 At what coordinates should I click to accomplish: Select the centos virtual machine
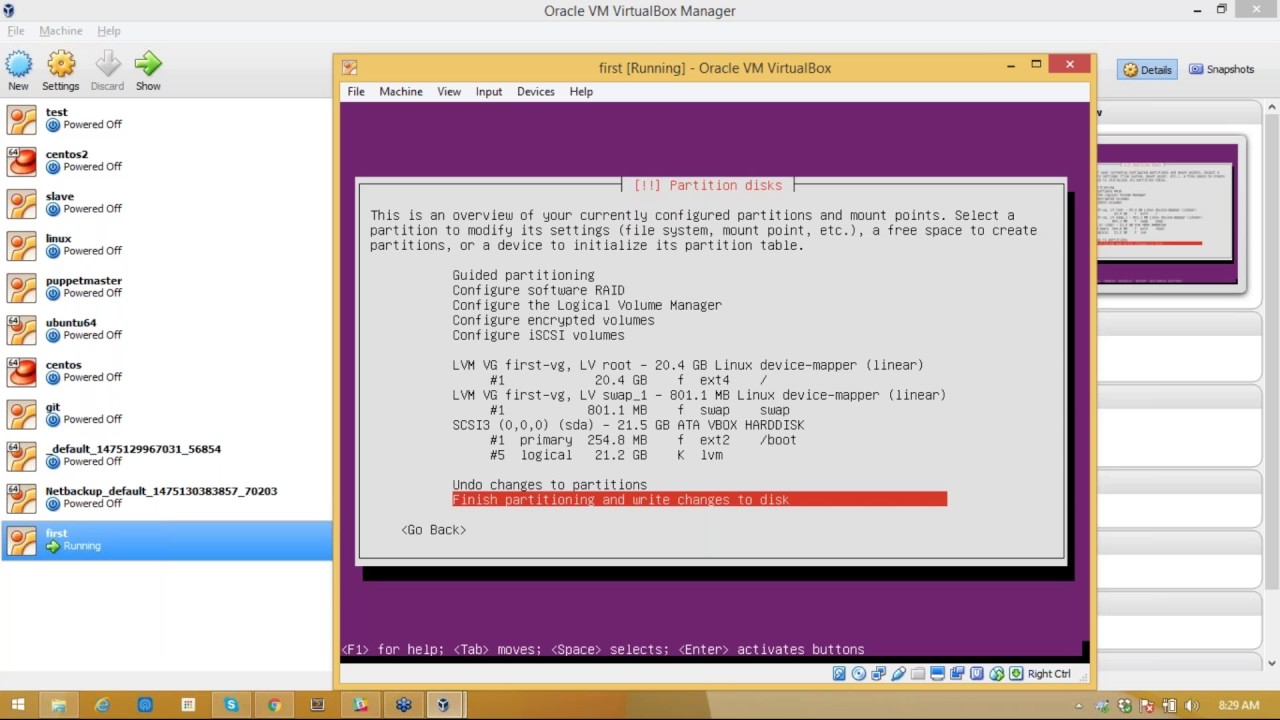(166, 371)
